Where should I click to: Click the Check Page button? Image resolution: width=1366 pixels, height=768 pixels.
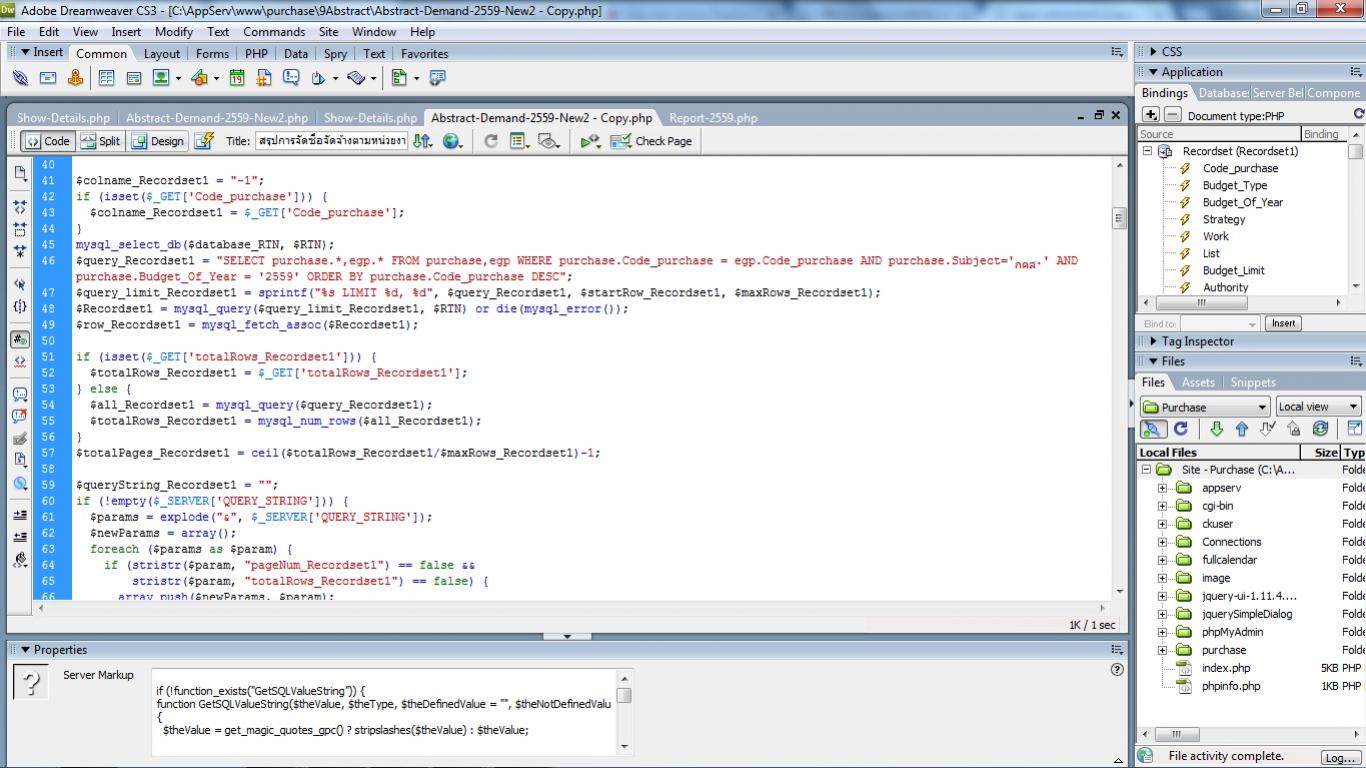(x=651, y=141)
